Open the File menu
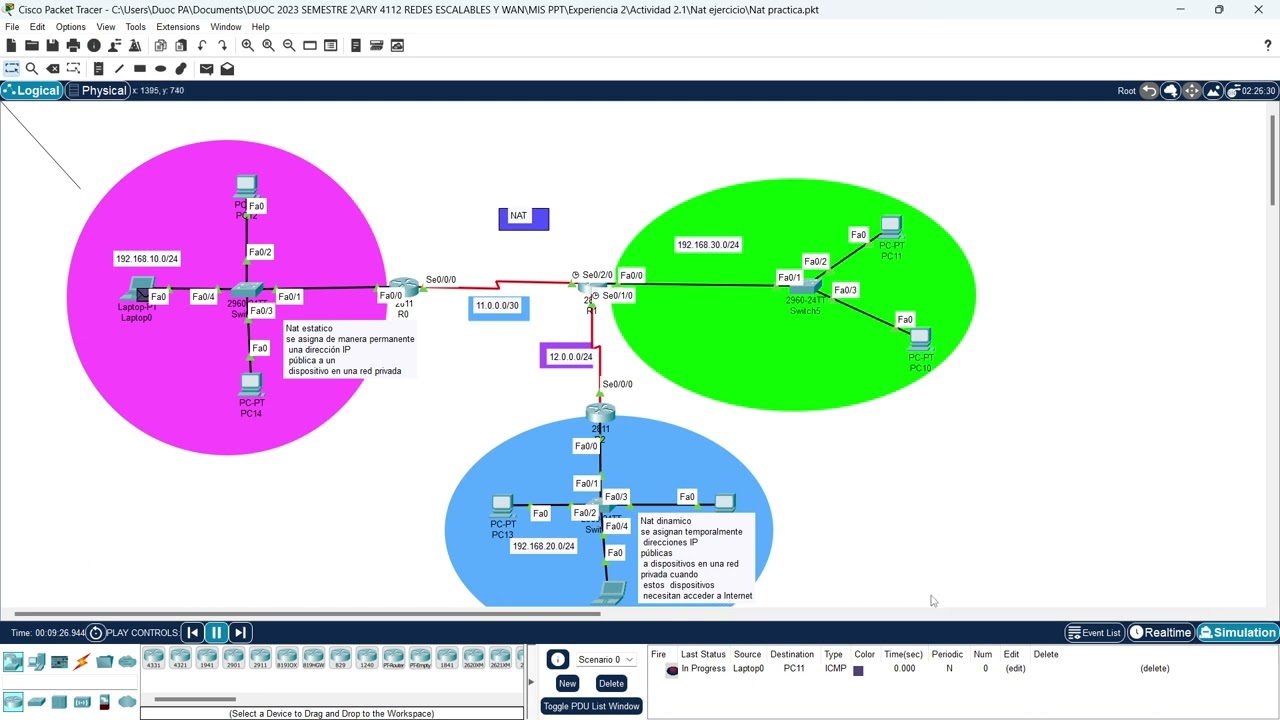This screenshot has height=720, width=1280. point(12,27)
